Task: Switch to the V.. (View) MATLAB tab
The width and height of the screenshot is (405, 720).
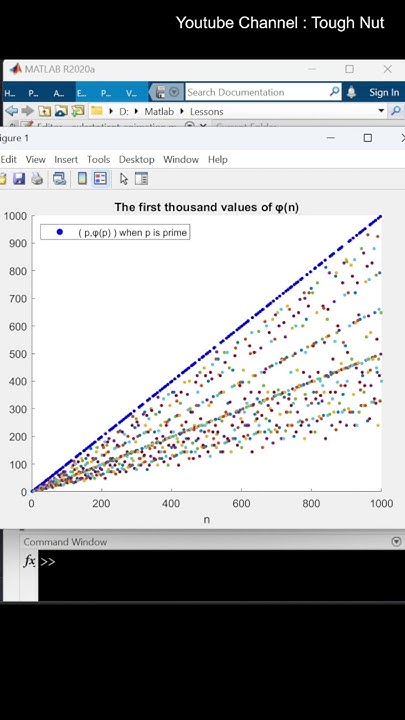Action: 131,93
